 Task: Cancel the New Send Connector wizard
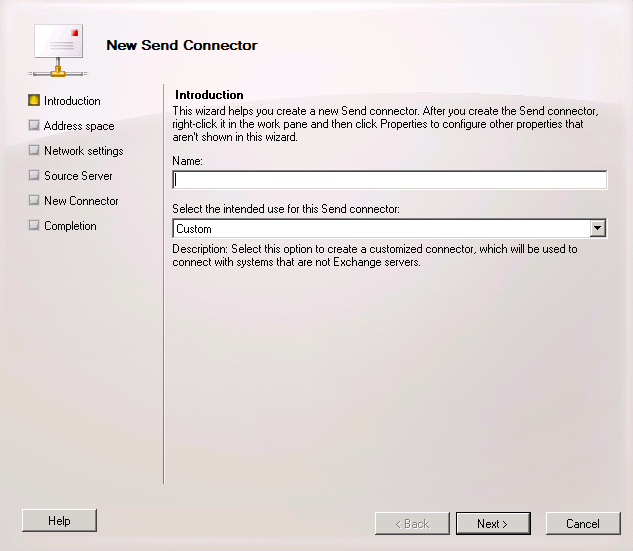pos(583,524)
